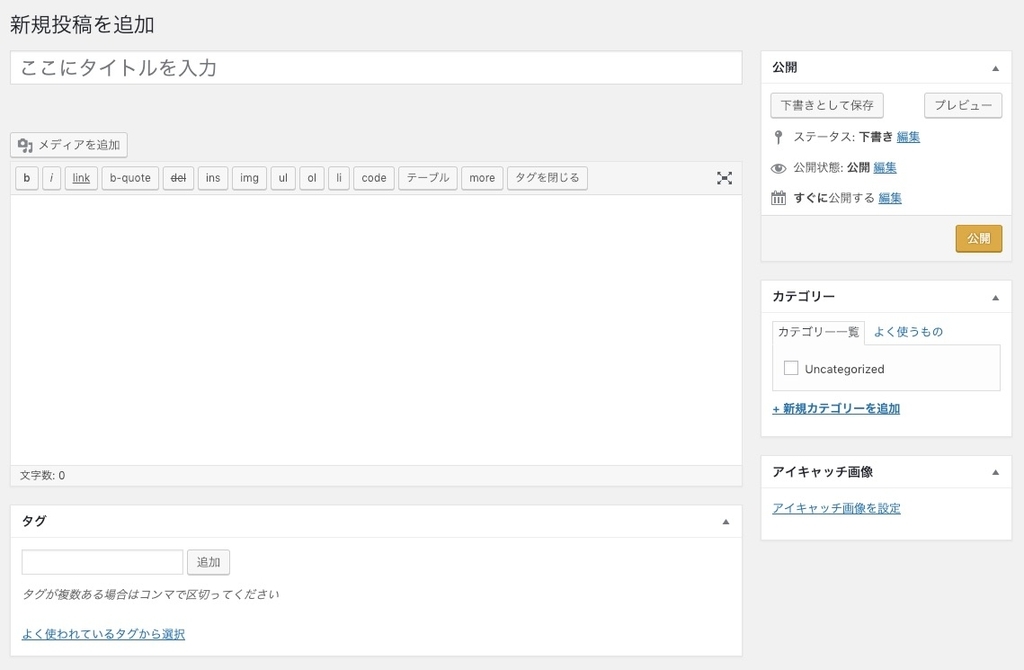The height and width of the screenshot is (670, 1024).
Task: Click the code quicktag button
Action: pyautogui.click(x=374, y=178)
